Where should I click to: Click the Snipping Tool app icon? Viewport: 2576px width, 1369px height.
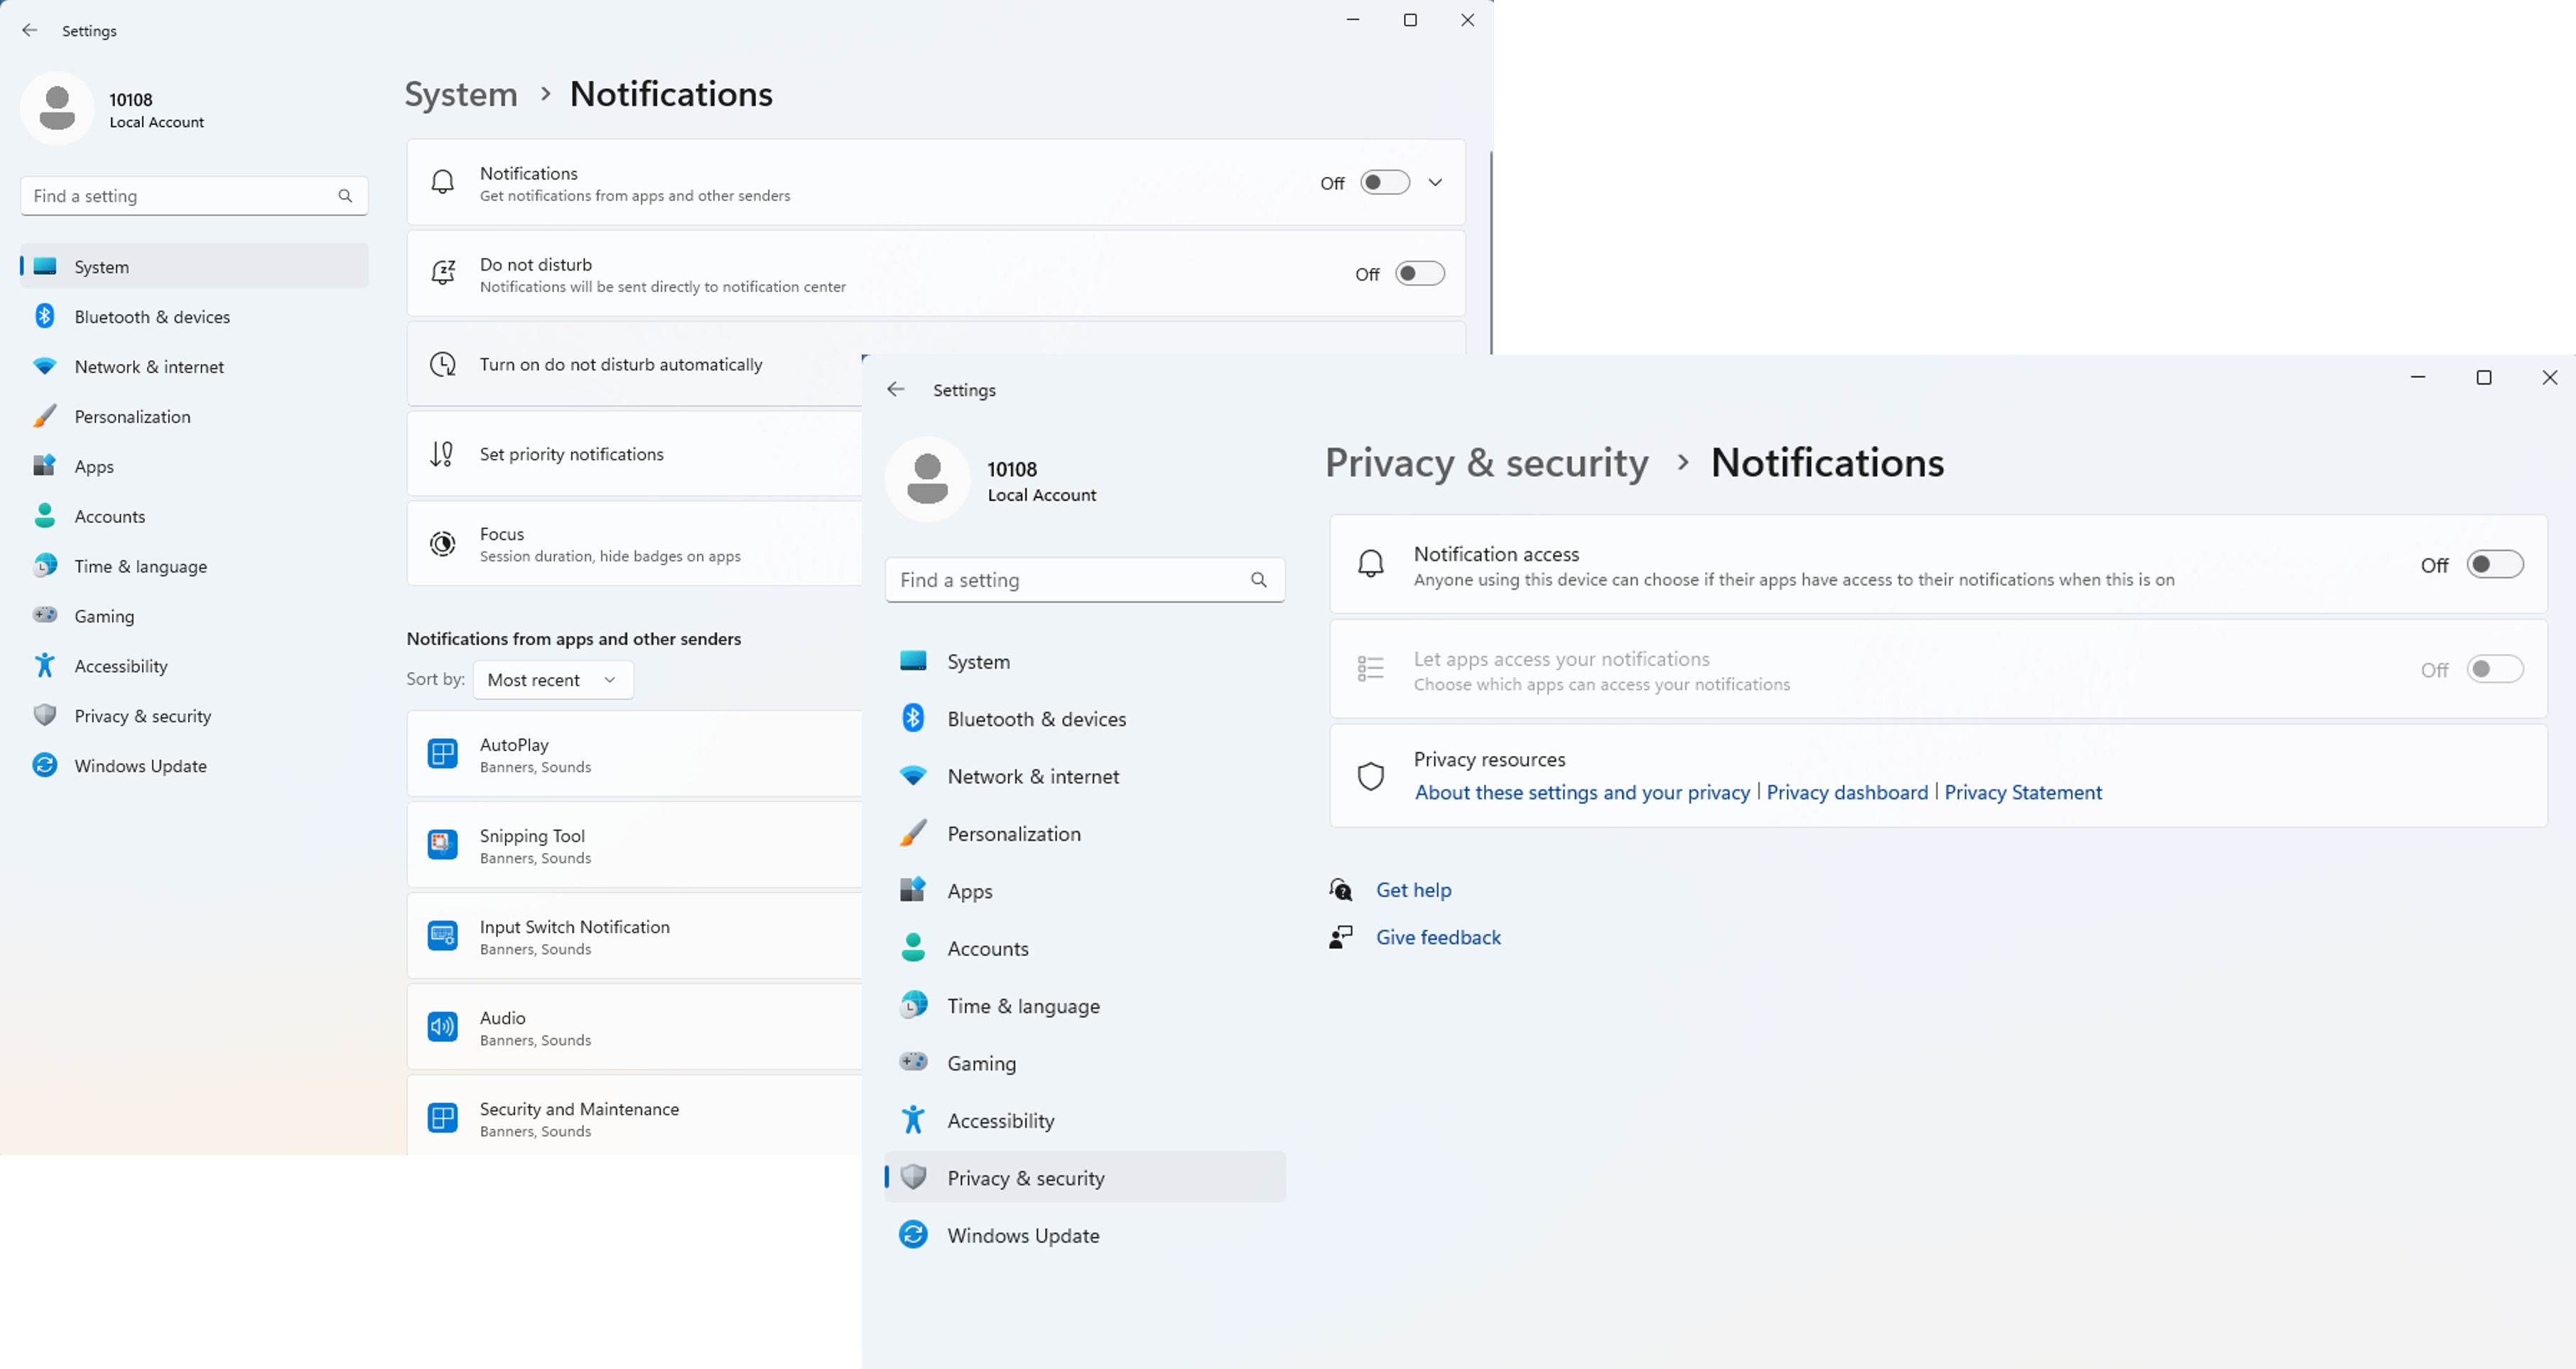click(x=443, y=845)
